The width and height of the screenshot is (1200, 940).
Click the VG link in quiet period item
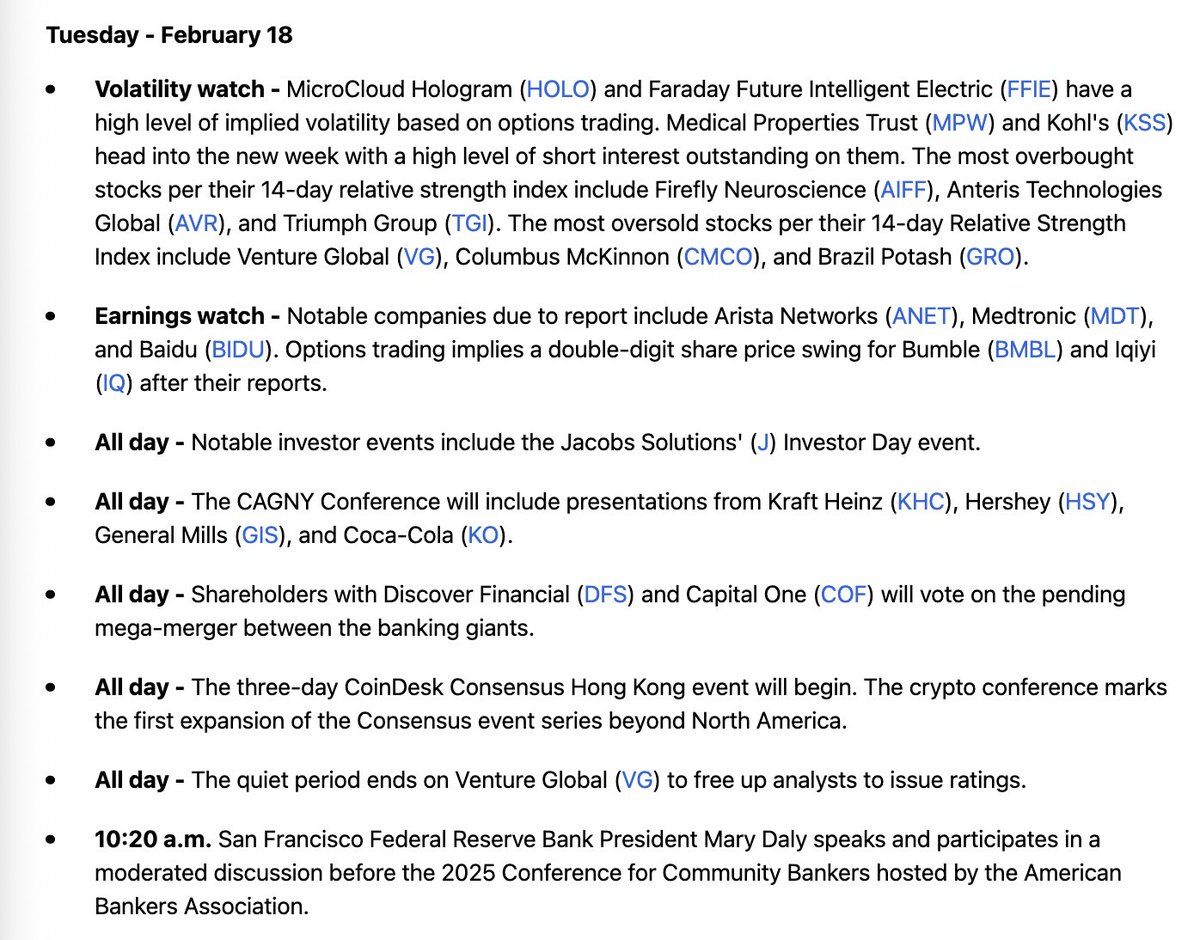point(637,780)
